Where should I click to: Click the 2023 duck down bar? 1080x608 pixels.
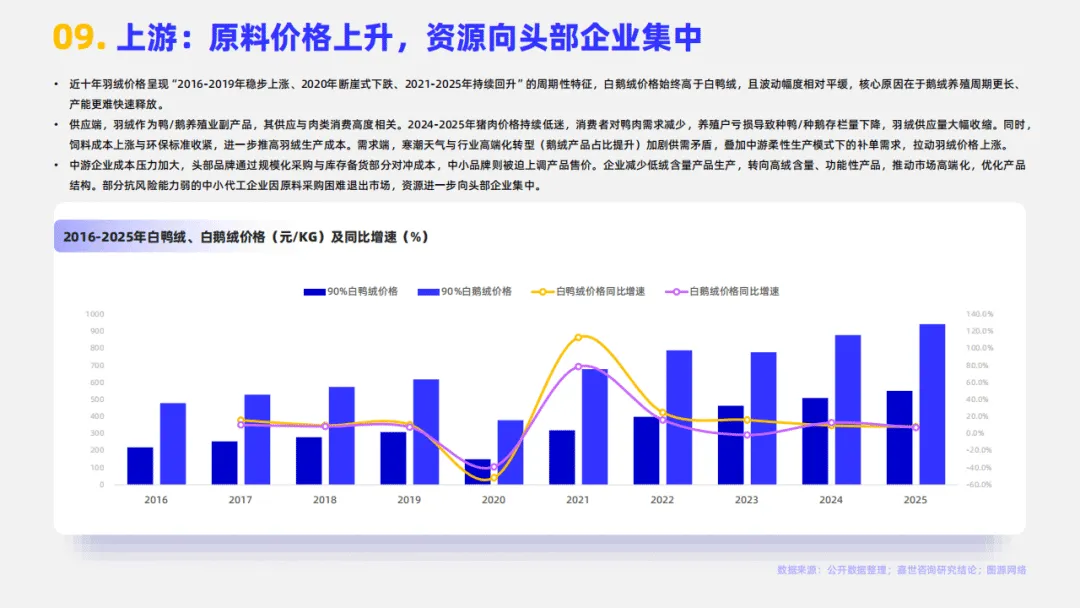coord(731,445)
